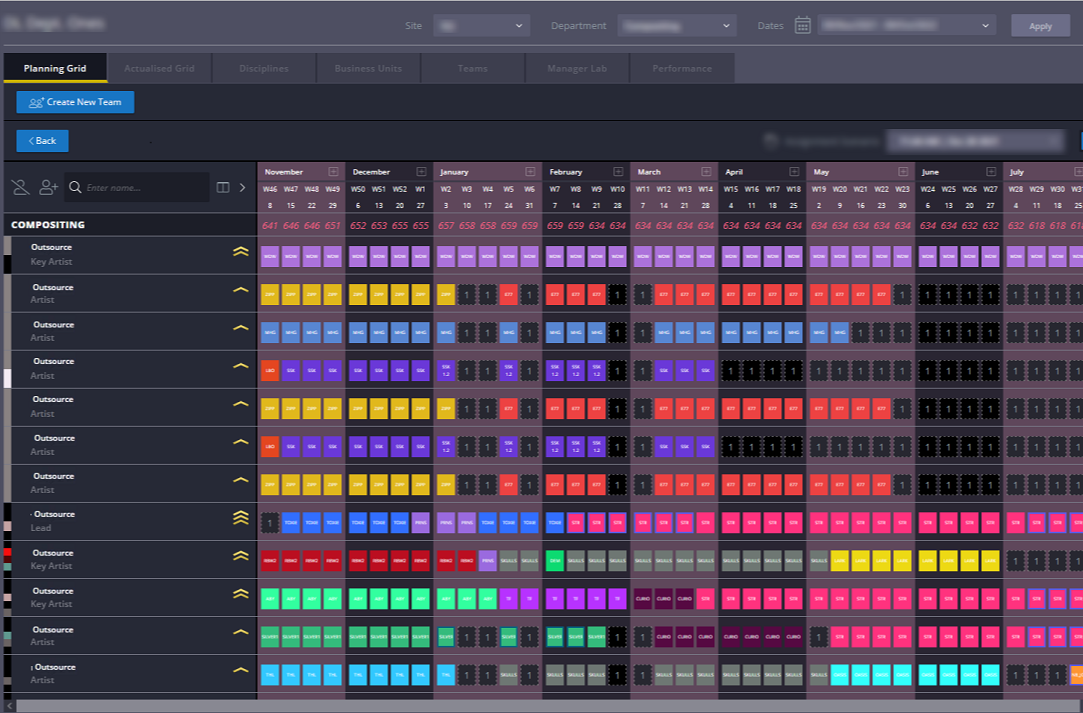Viewport: 1083px width, 713px height.
Task: Select the purple WOW cell in W46
Action: click(x=270, y=256)
